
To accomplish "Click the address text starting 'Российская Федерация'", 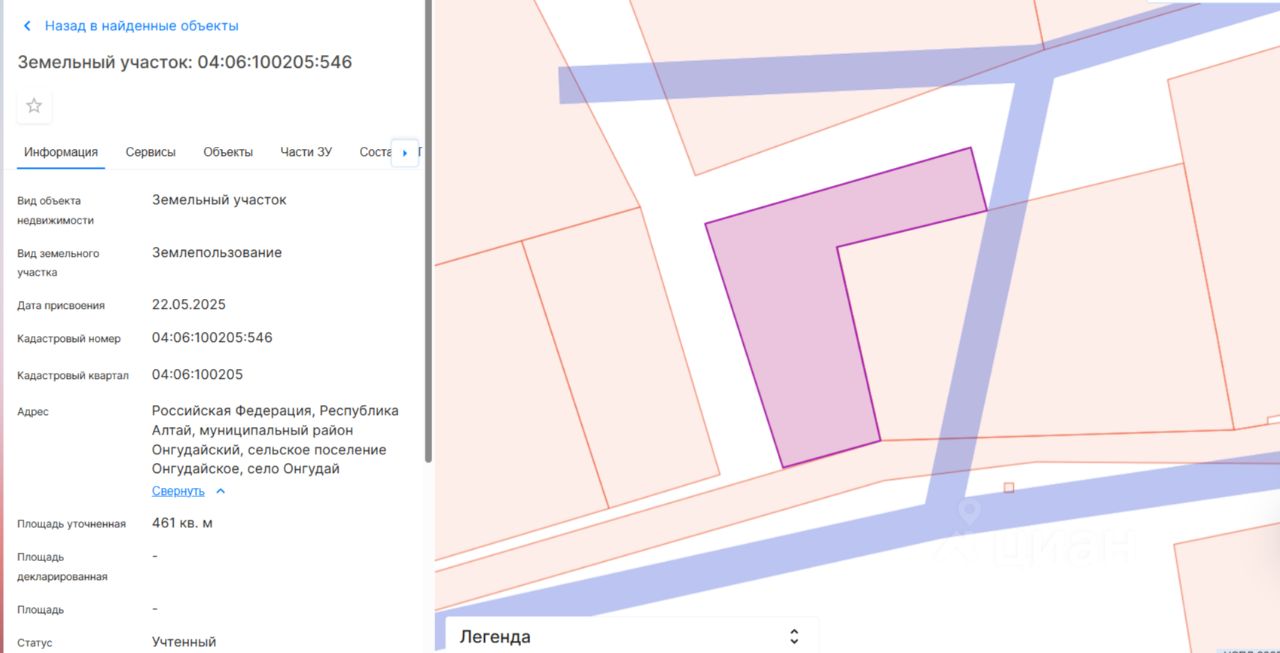I will [x=275, y=440].
